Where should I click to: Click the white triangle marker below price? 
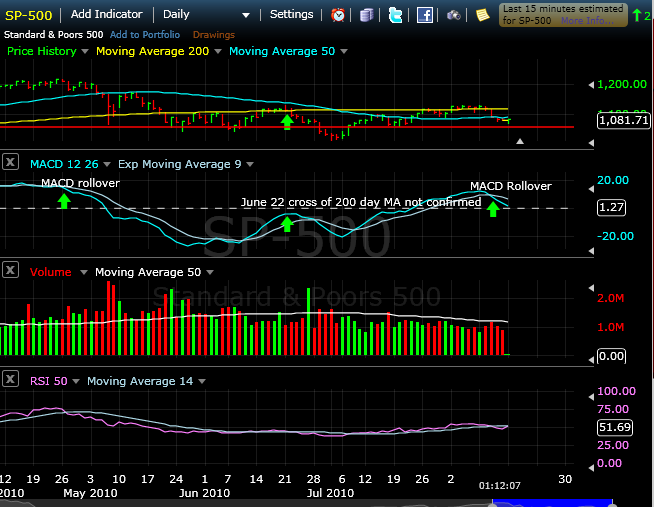pyautogui.click(x=518, y=142)
